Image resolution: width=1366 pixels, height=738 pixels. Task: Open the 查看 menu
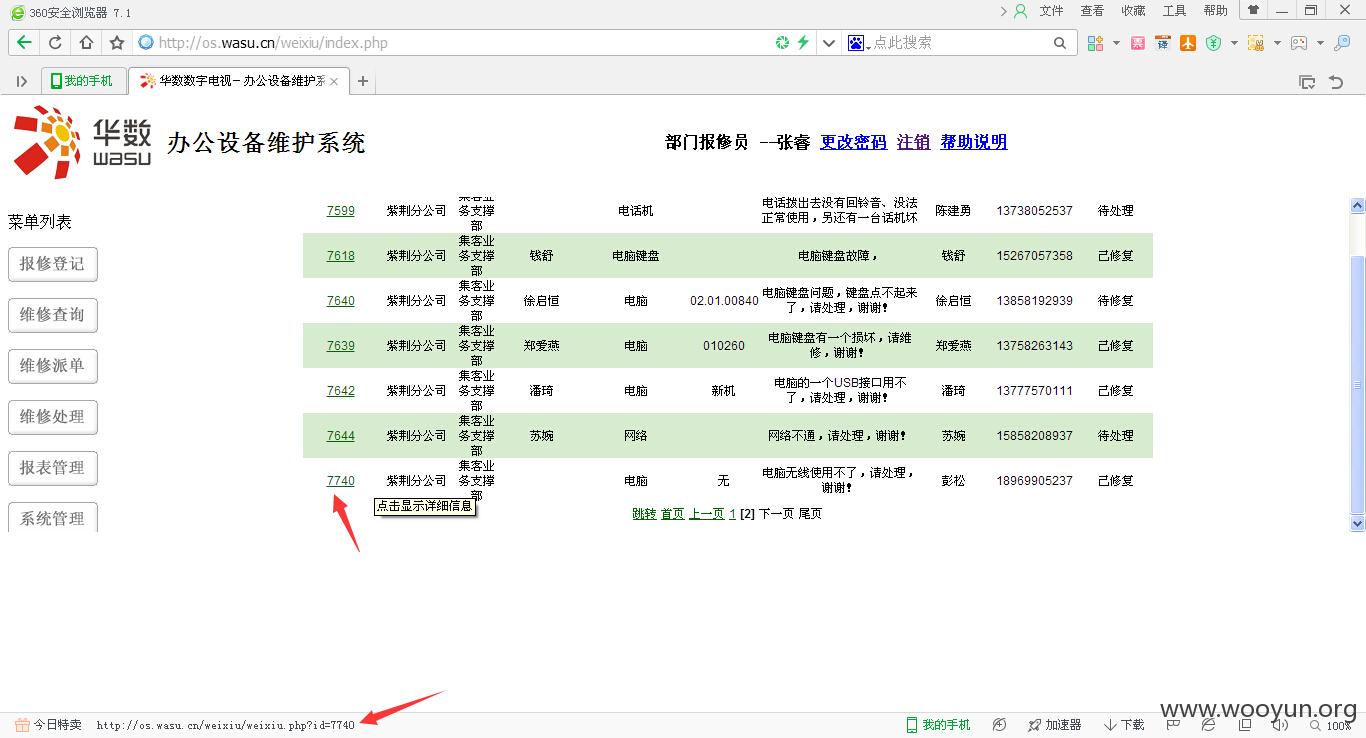click(x=1092, y=11)
